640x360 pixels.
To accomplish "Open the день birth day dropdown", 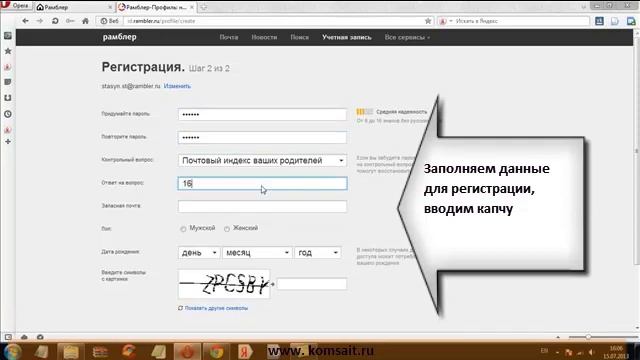I will [199, 253].
